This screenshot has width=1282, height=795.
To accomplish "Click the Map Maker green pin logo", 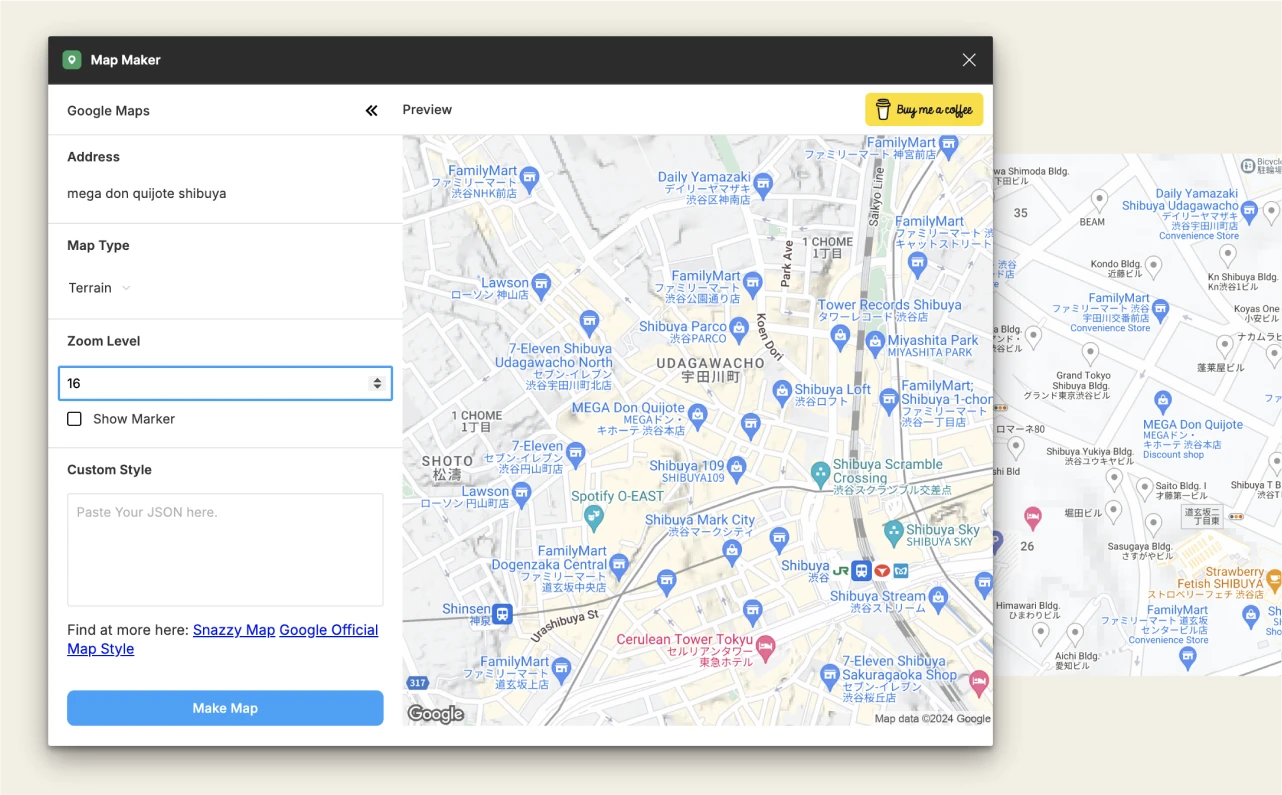I will pos(71,60).
